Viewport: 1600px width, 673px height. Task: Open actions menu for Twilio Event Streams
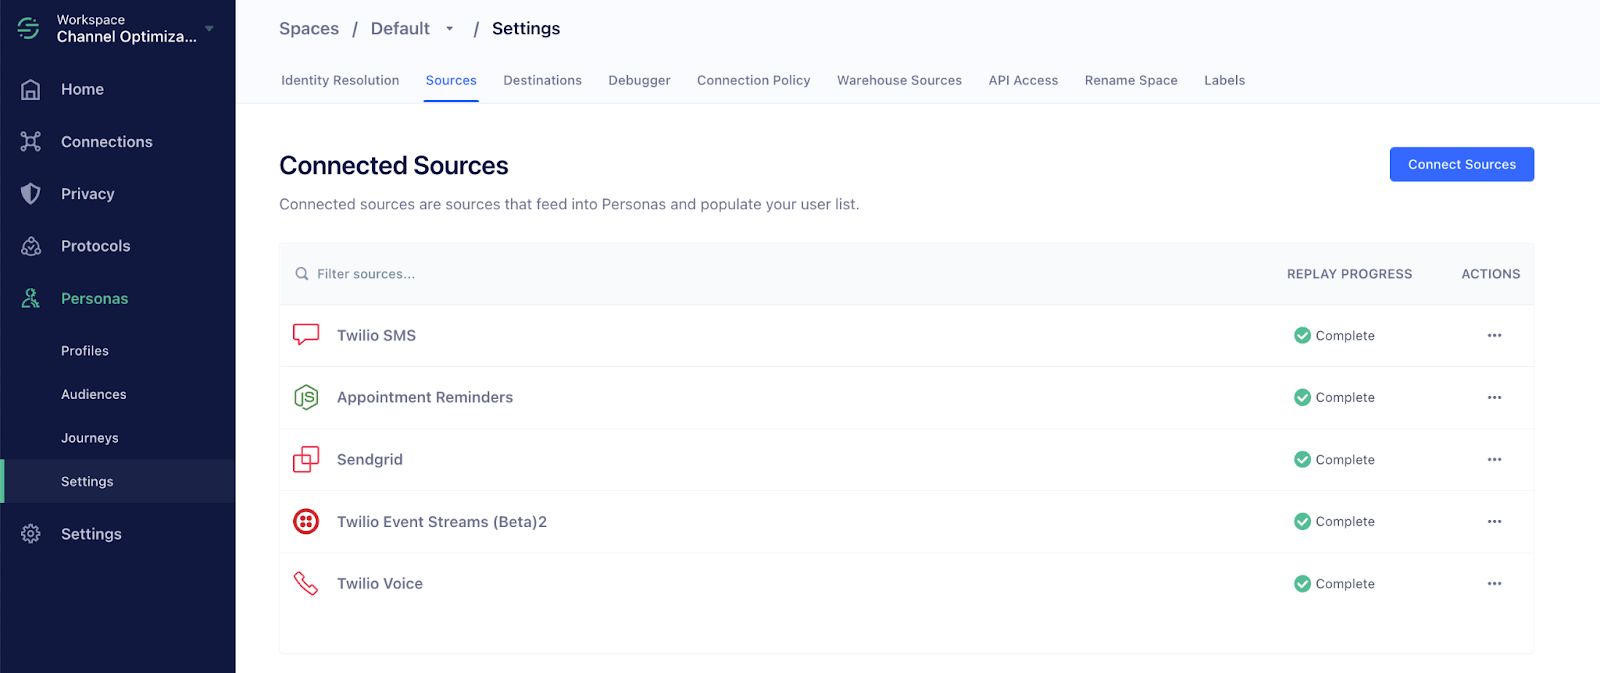(x=1494, y=522)
